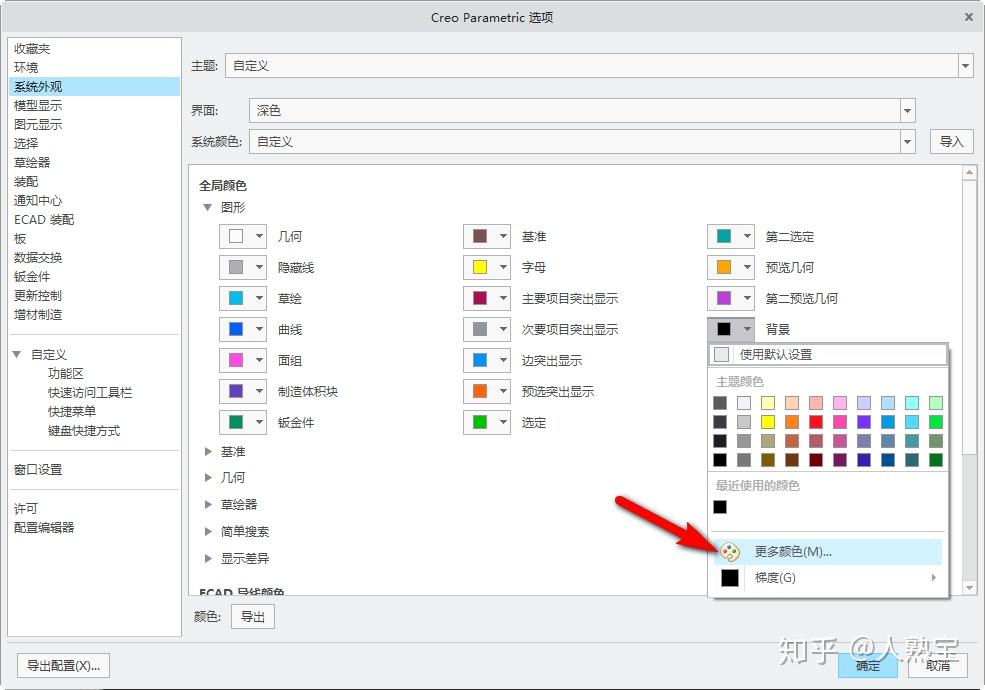
Task: Open the 背景 color dropdown arrow
Action: pos(745,329)
